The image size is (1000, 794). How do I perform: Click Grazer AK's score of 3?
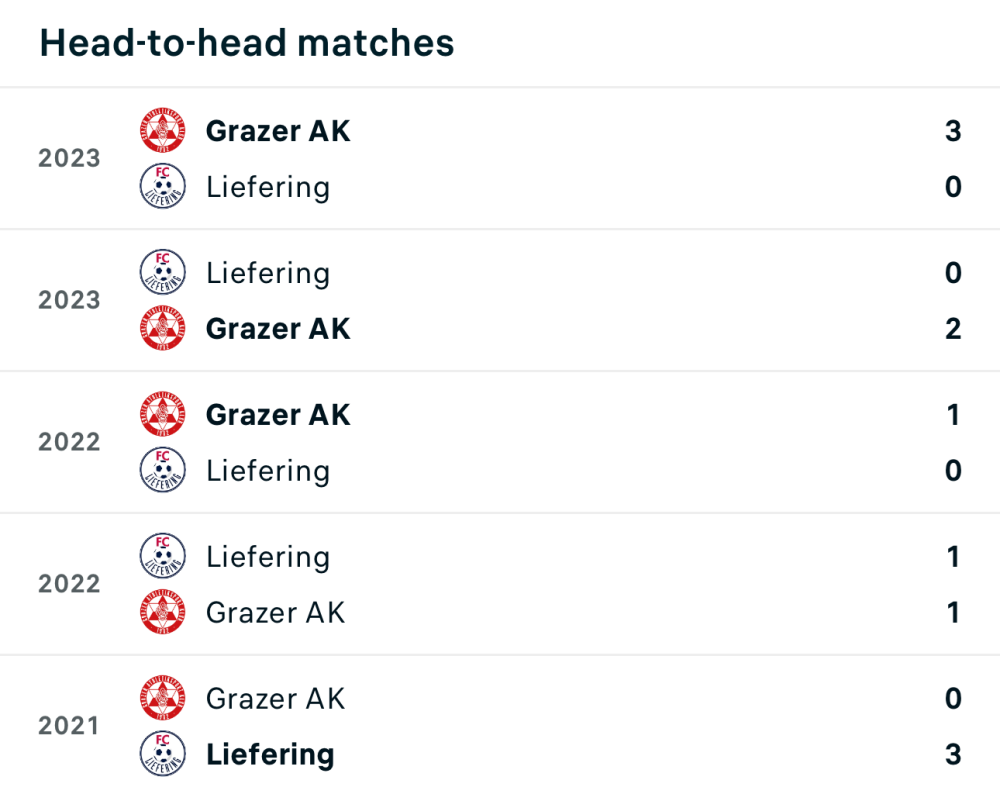[x=952, y=131]
